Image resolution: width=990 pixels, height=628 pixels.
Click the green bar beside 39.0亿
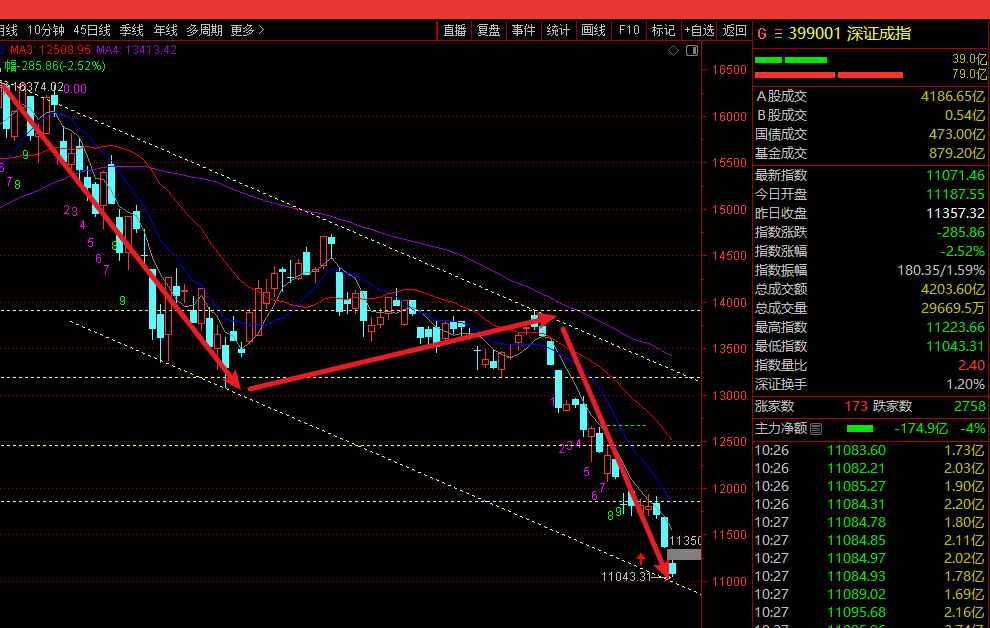click(x=790, y=60)
